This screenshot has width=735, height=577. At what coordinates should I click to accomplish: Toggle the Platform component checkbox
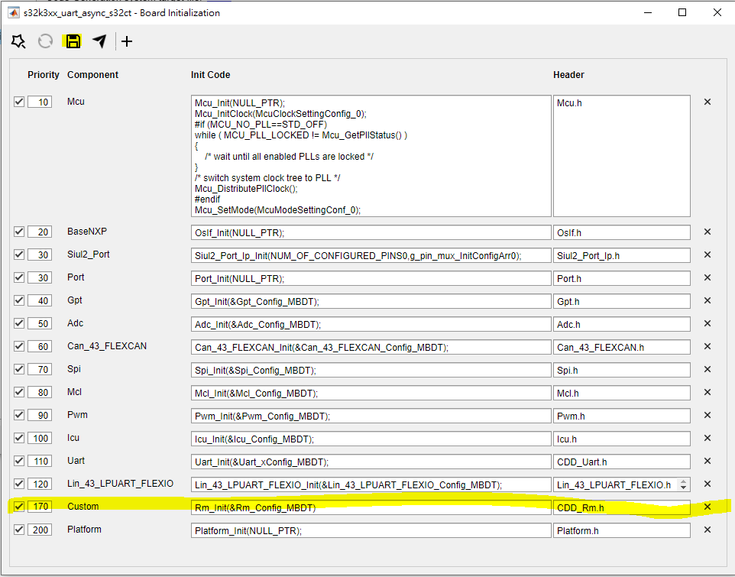click(x=19, y=530)
